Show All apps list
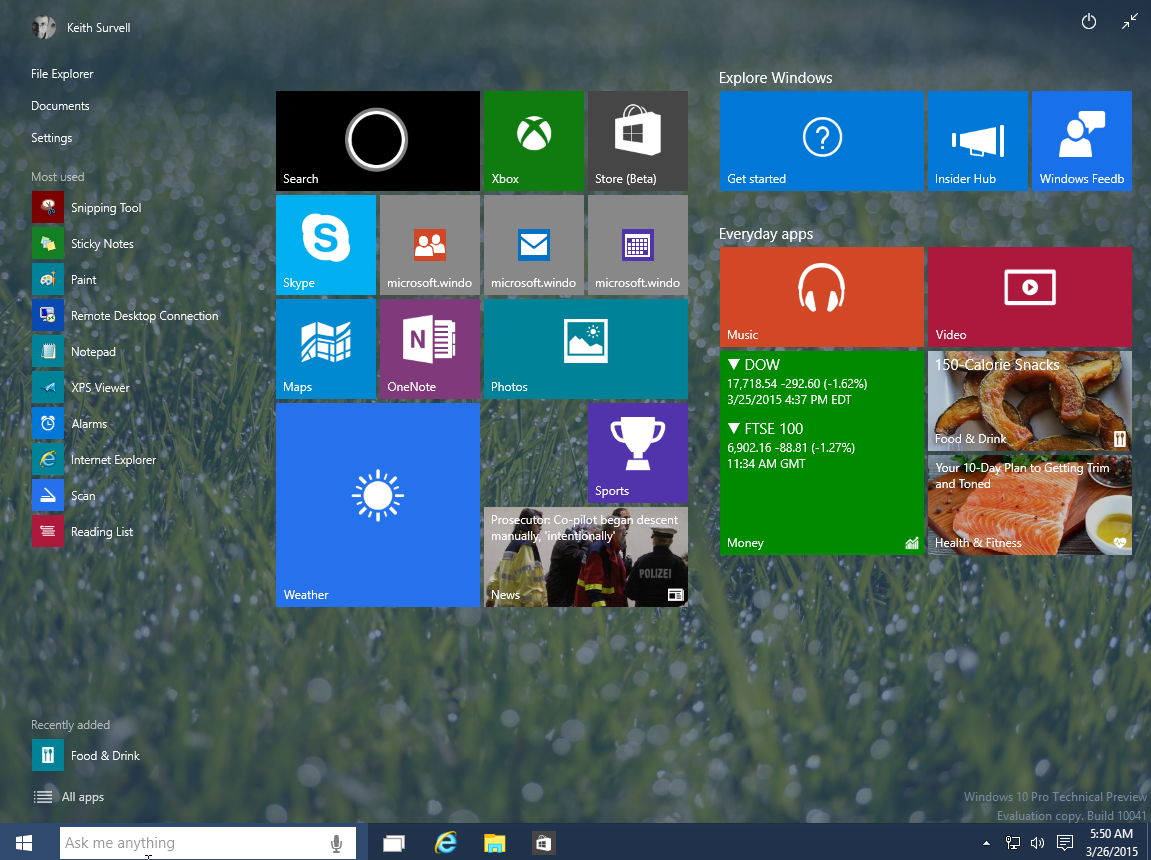Screen dimensions: 1151x860 (69, 797)
